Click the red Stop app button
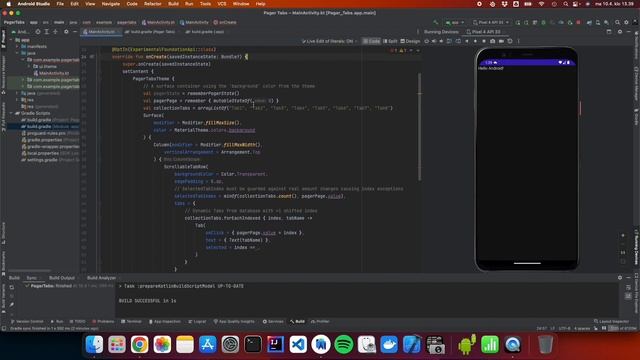 (578, 22)
